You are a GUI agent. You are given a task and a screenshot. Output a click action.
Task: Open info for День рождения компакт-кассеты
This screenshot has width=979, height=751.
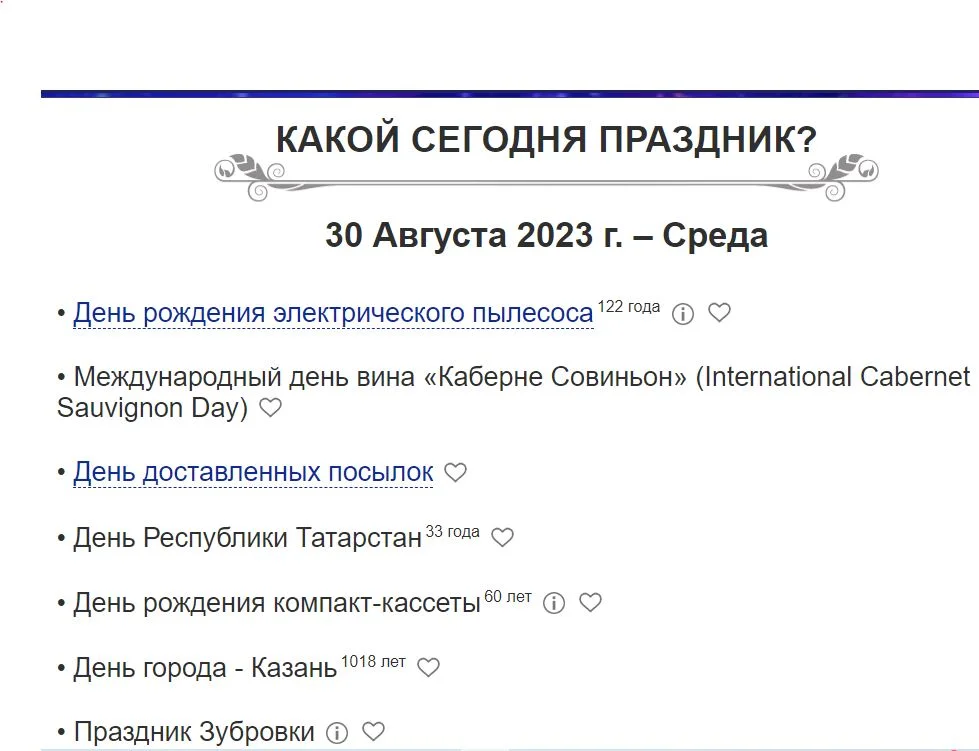point(553,603)
